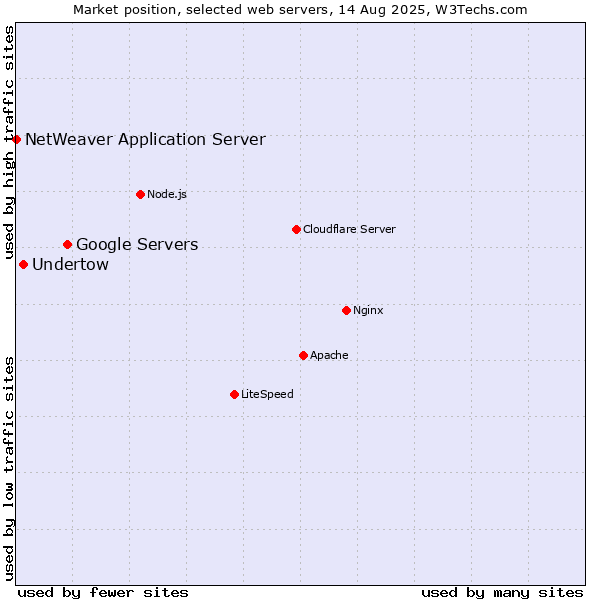Viewport: 600px width, 600px height.
Task: Click the LiteSpeed red data point
Action: (235, 395)
